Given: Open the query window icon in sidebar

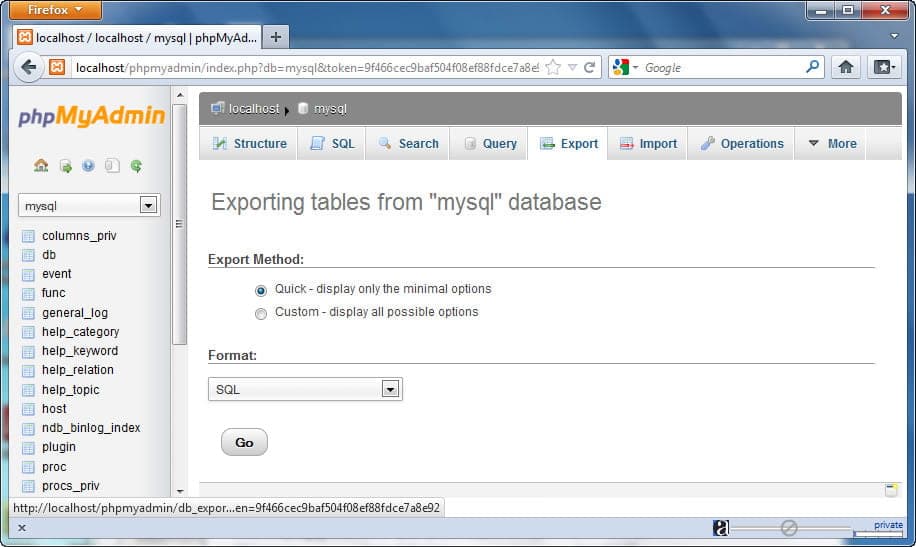Looking at the screenshot, I should (x=112, y=166).
